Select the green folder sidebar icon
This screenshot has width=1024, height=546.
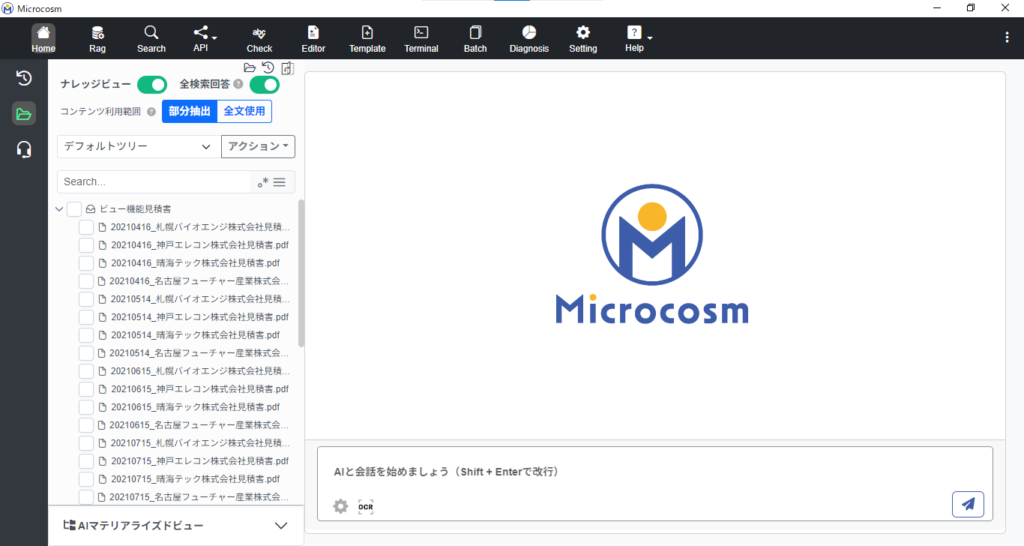pos(24,114)
